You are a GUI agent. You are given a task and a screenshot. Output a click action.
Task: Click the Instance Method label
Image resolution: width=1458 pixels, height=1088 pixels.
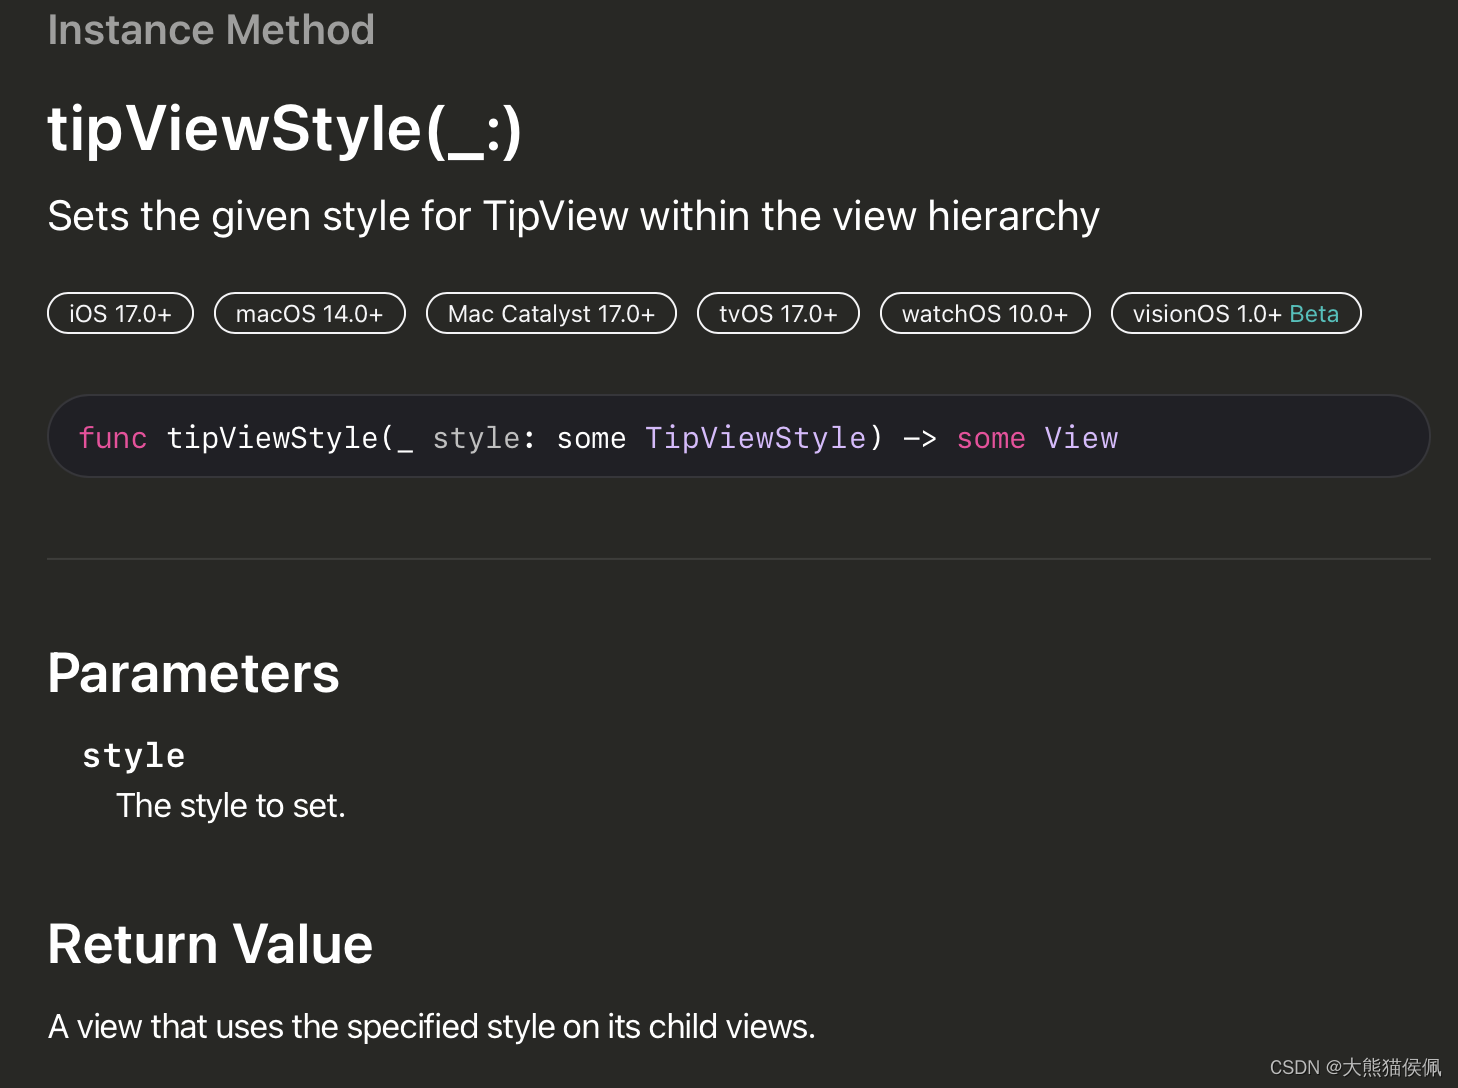[211, 29]
